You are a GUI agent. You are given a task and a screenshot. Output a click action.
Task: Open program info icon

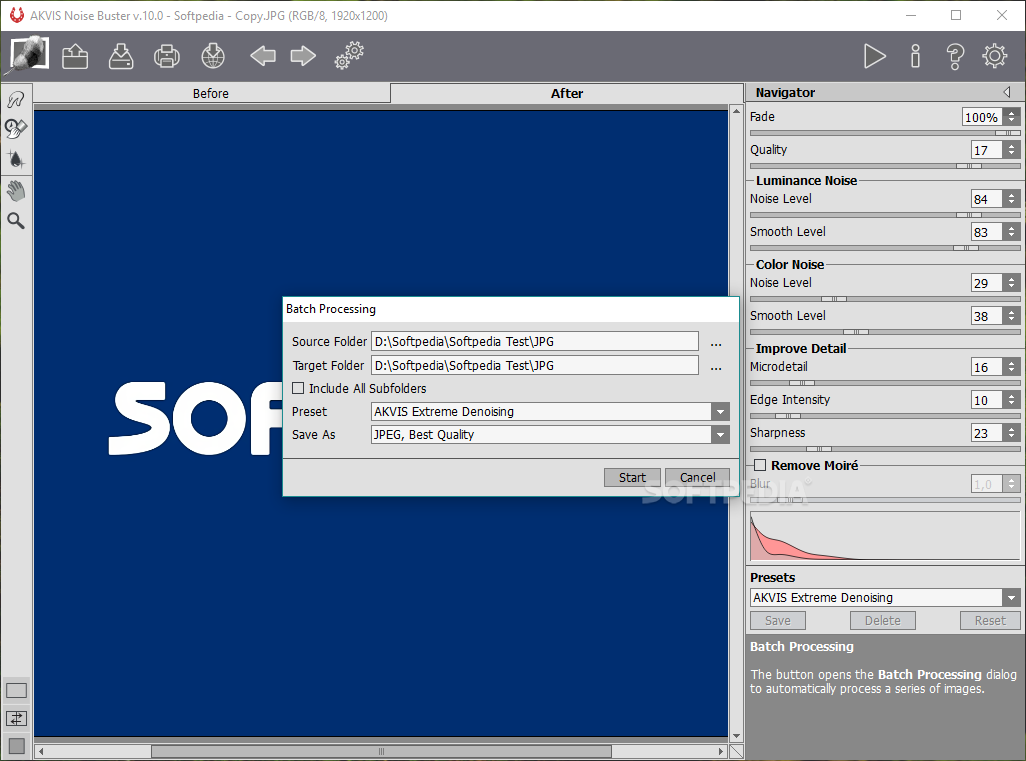(915, 56)
